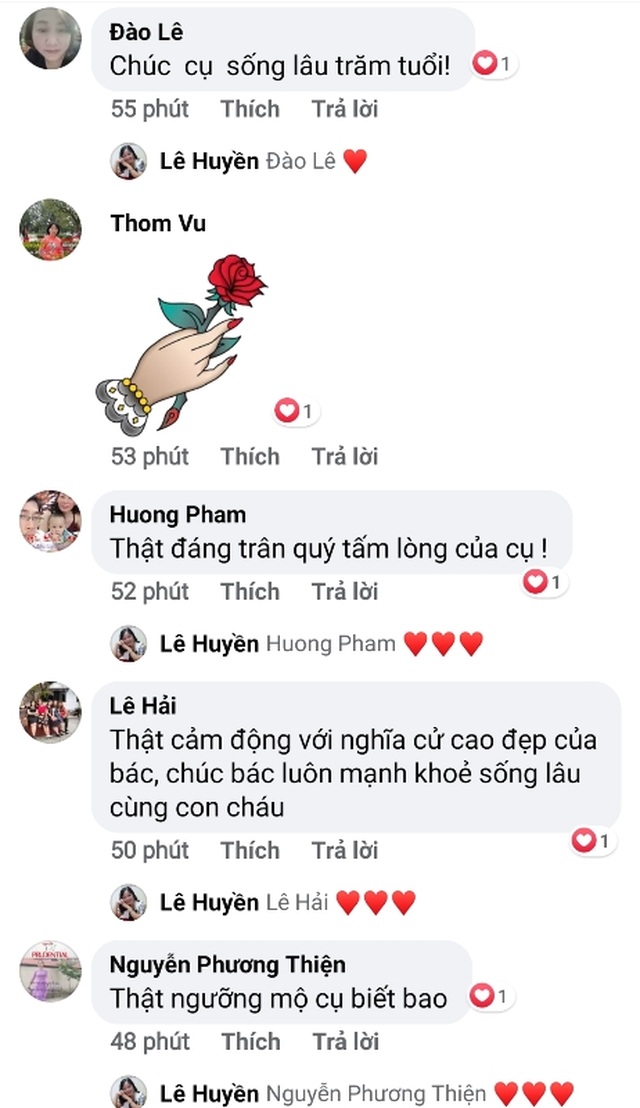The height and width of the screenshot is (1108, 640).
Task: Toggle Thích under Huong Pham's comment
Action: (x=250, y=591)
